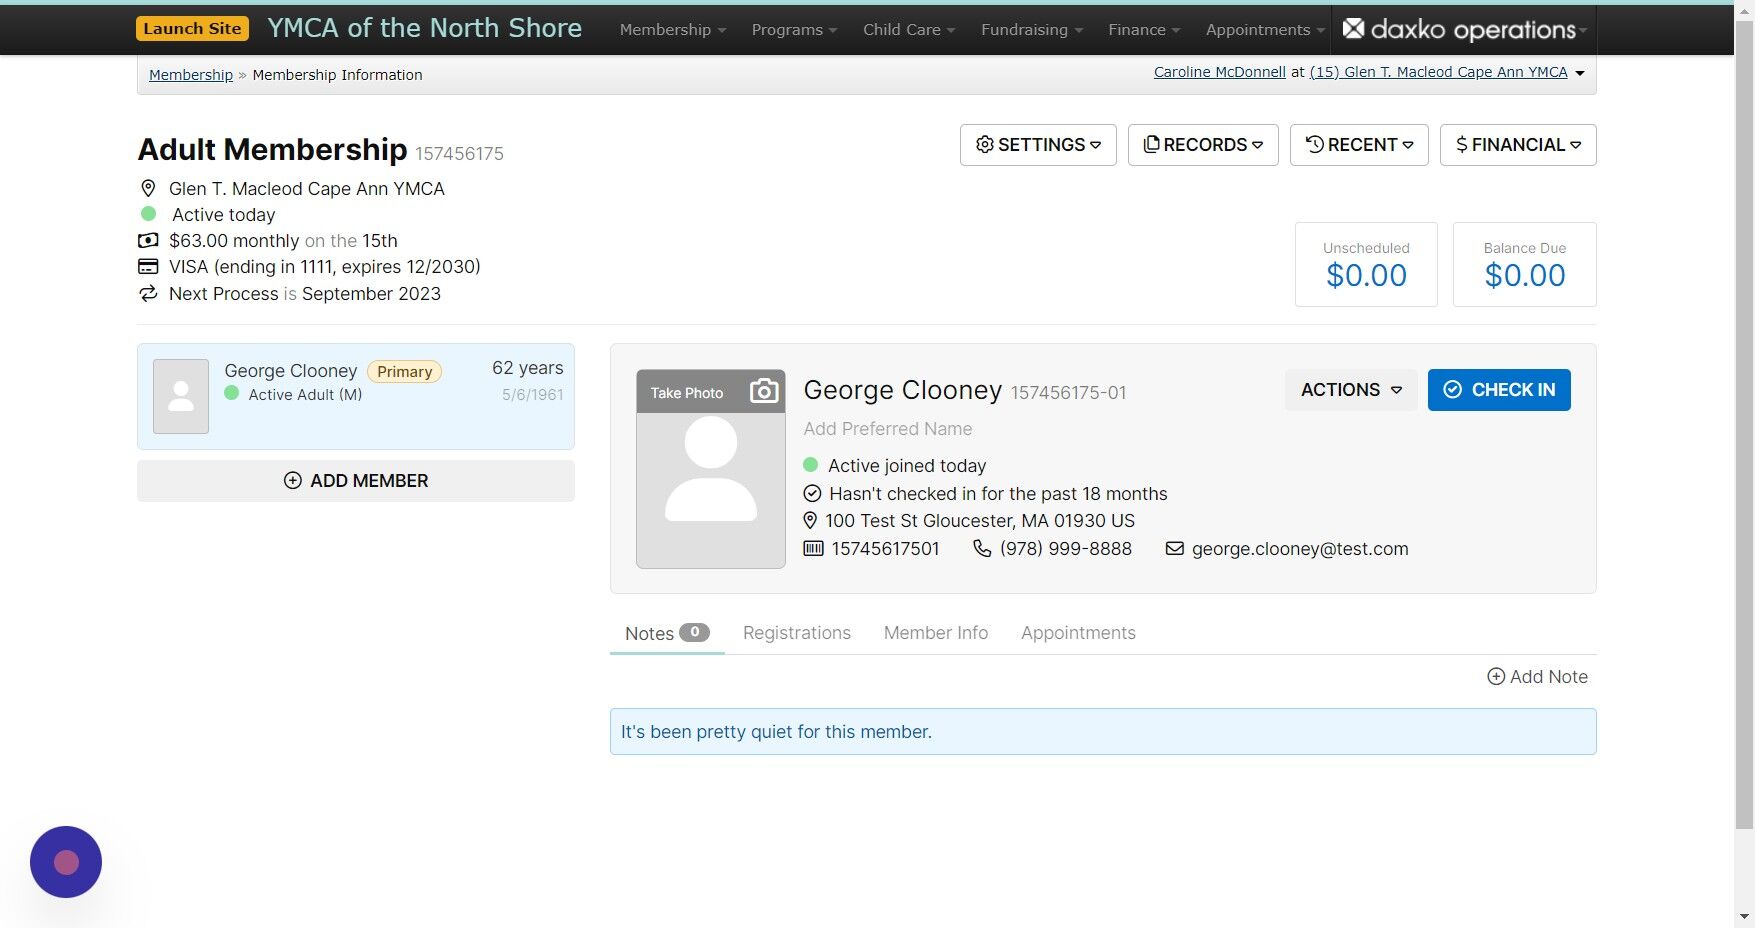Click the green status dot beside Active joined today
This screenshot has width=1755, height=928.
point(811,465)
